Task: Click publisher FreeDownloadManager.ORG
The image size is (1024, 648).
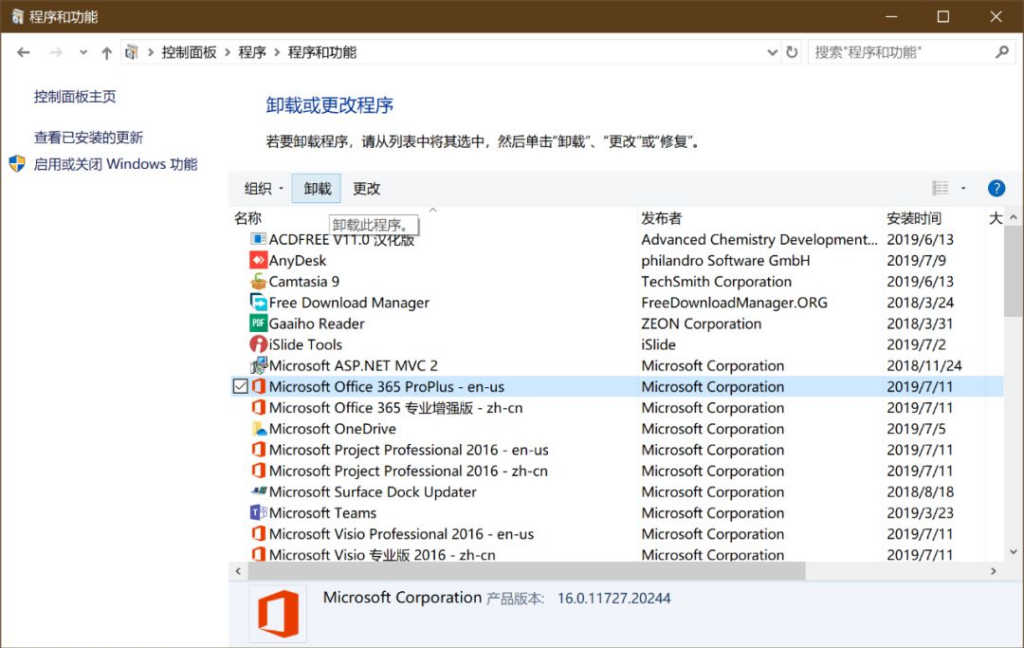Action: [x=734, y=302]
